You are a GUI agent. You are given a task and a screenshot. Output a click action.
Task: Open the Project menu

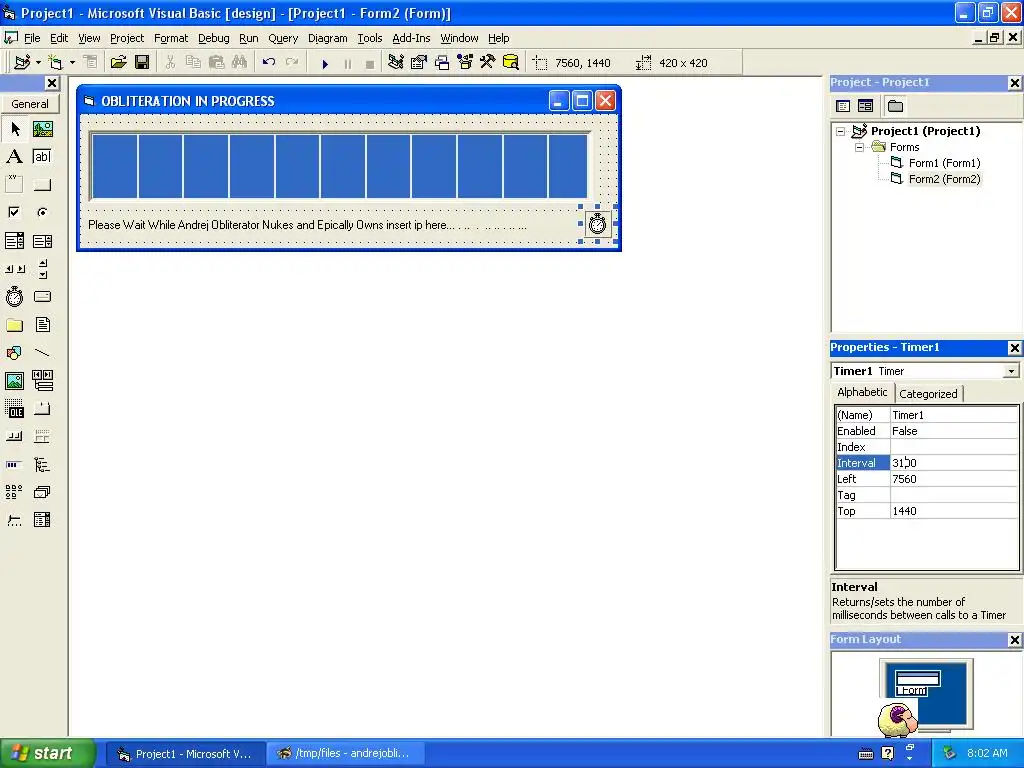[127, 38]
